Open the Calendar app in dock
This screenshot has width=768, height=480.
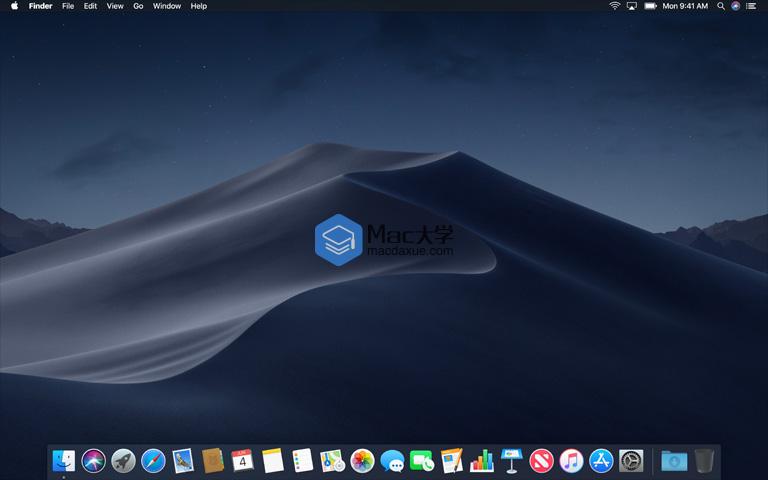pos(243,460)
